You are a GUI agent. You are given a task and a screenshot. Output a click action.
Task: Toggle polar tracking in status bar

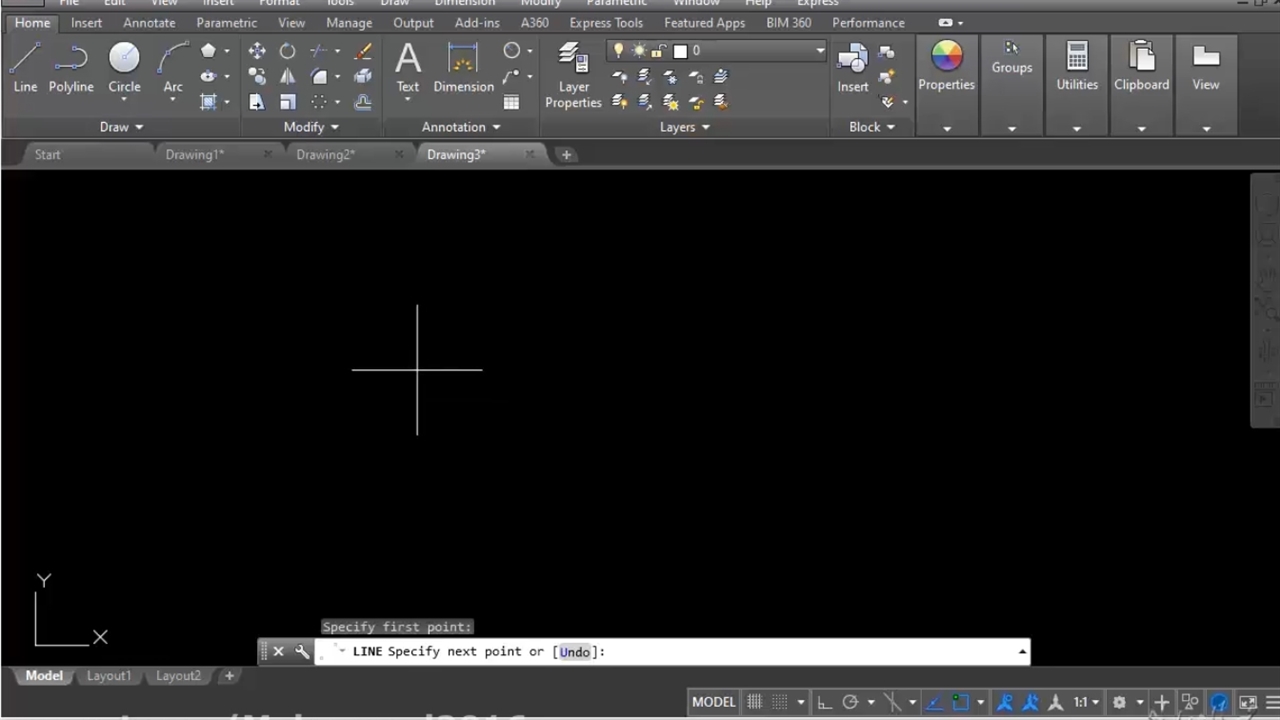coord(850,702)
